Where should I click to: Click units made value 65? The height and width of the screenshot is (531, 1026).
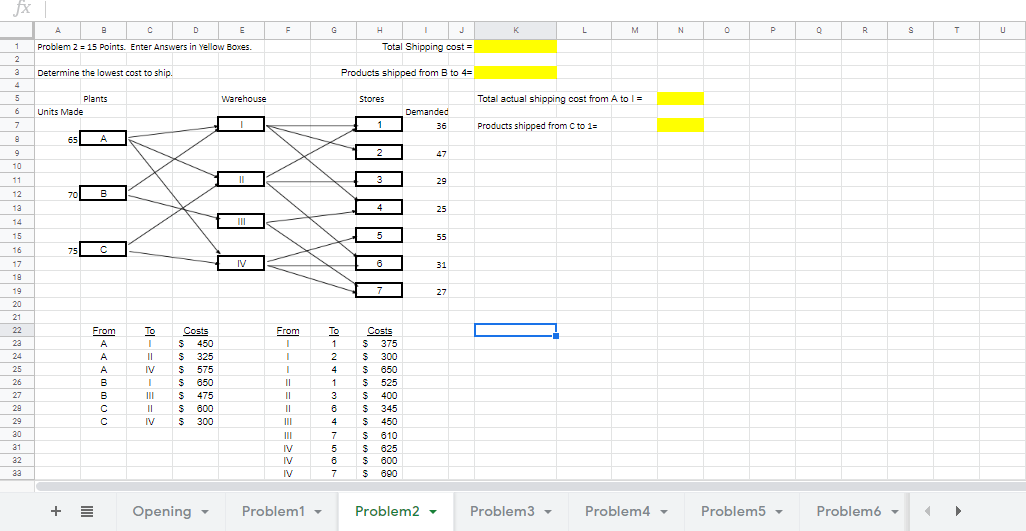pyautogui.click(x=73, y=140)
